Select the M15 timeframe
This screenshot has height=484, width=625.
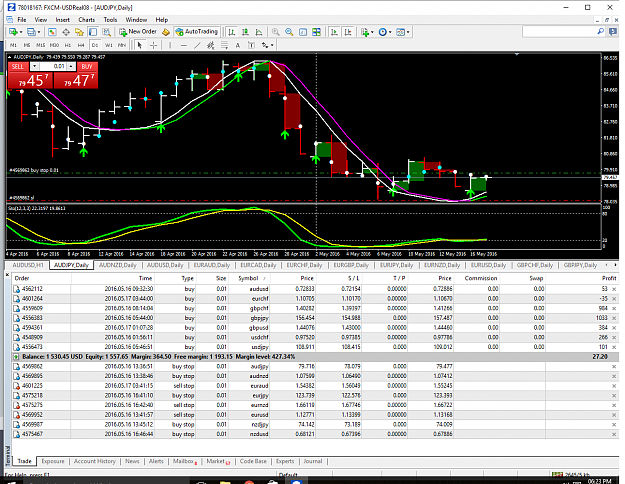pos(40,45)
